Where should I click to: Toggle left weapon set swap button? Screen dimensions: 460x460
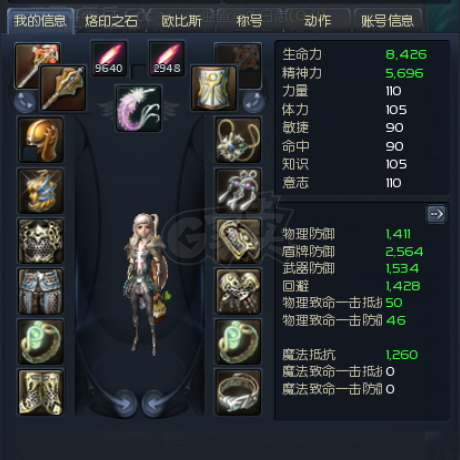tap(25, 102)
